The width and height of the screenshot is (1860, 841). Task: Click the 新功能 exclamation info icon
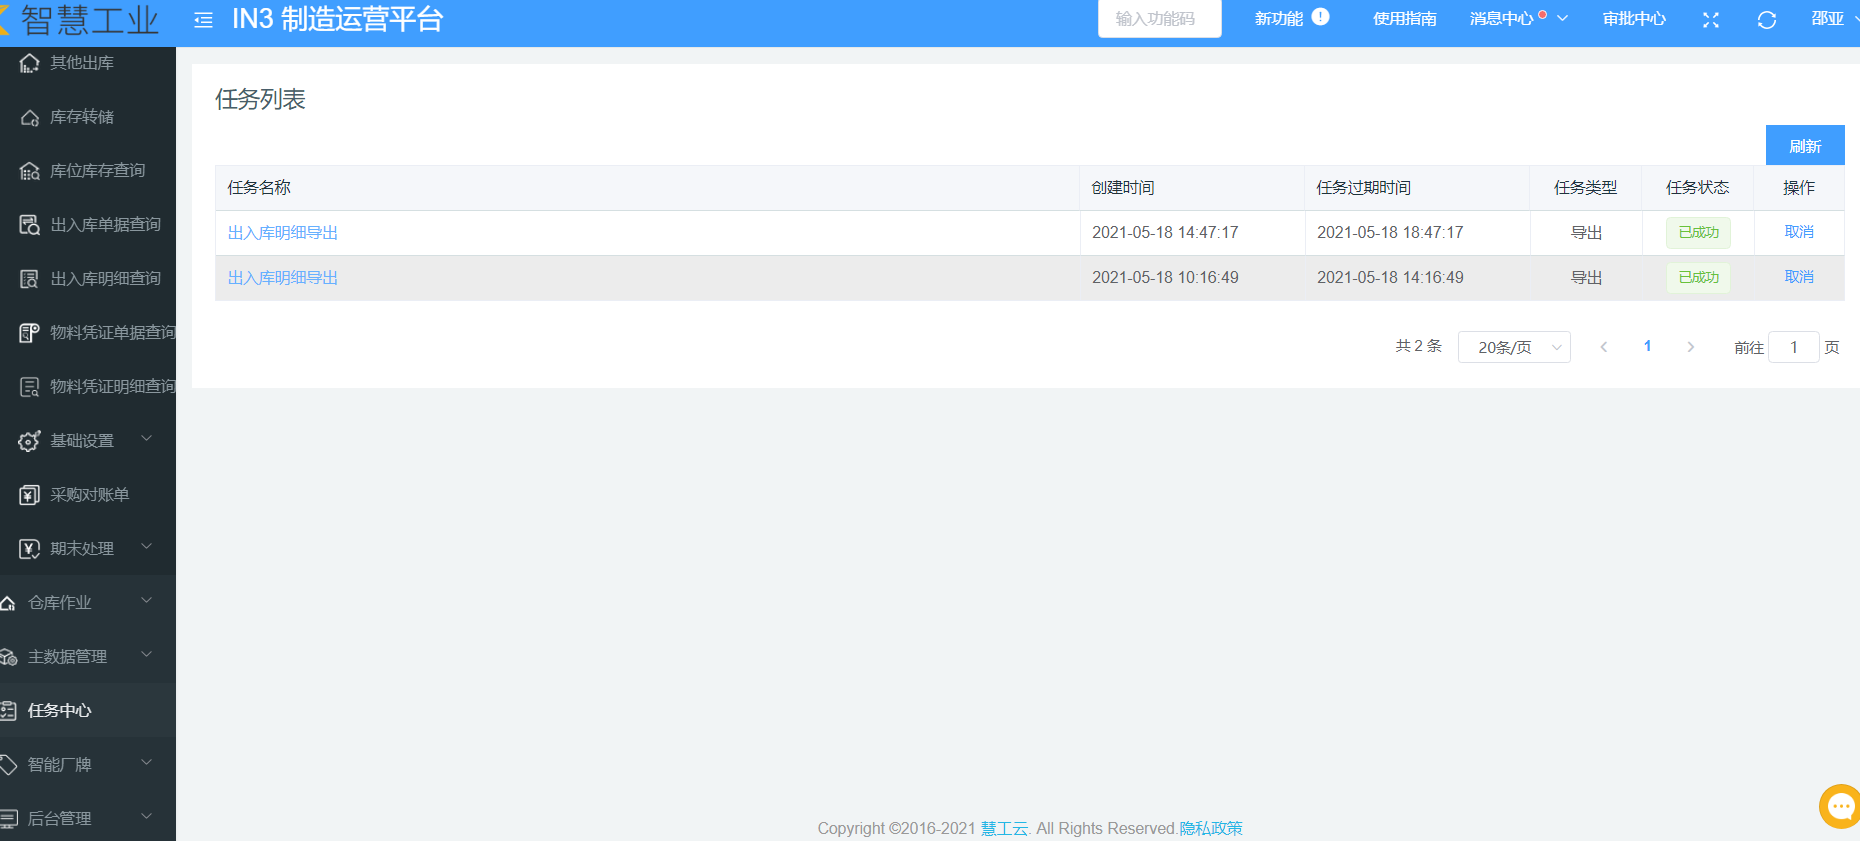coord(1320,17)
